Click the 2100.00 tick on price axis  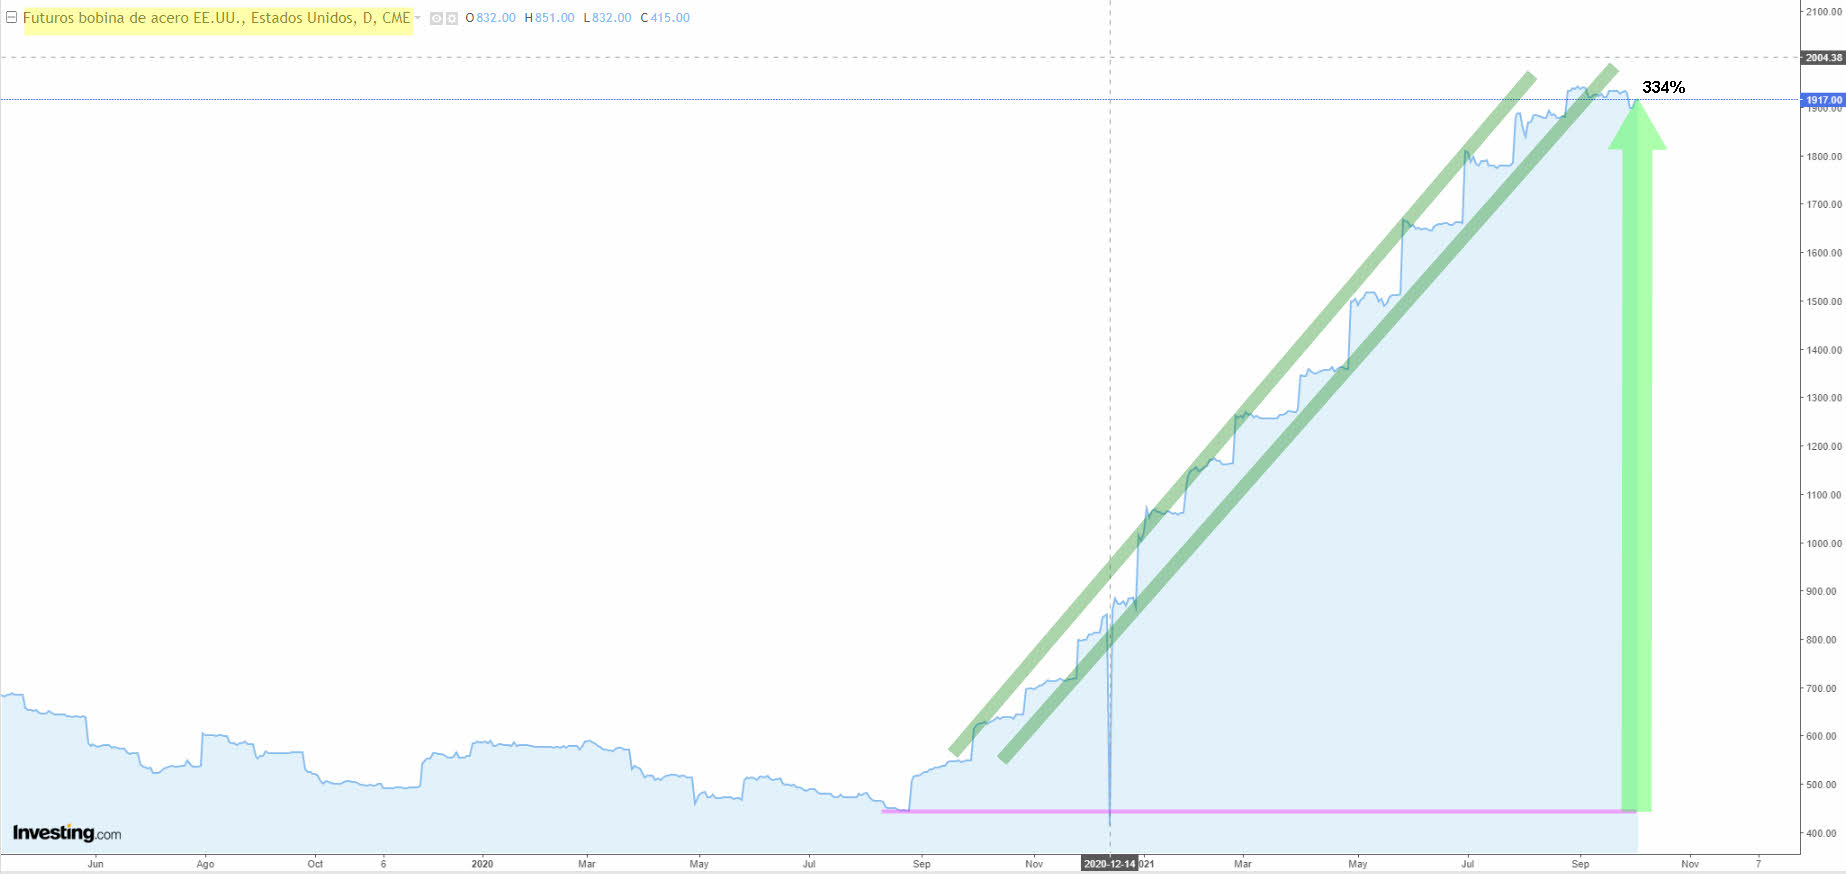(1823, 12)
